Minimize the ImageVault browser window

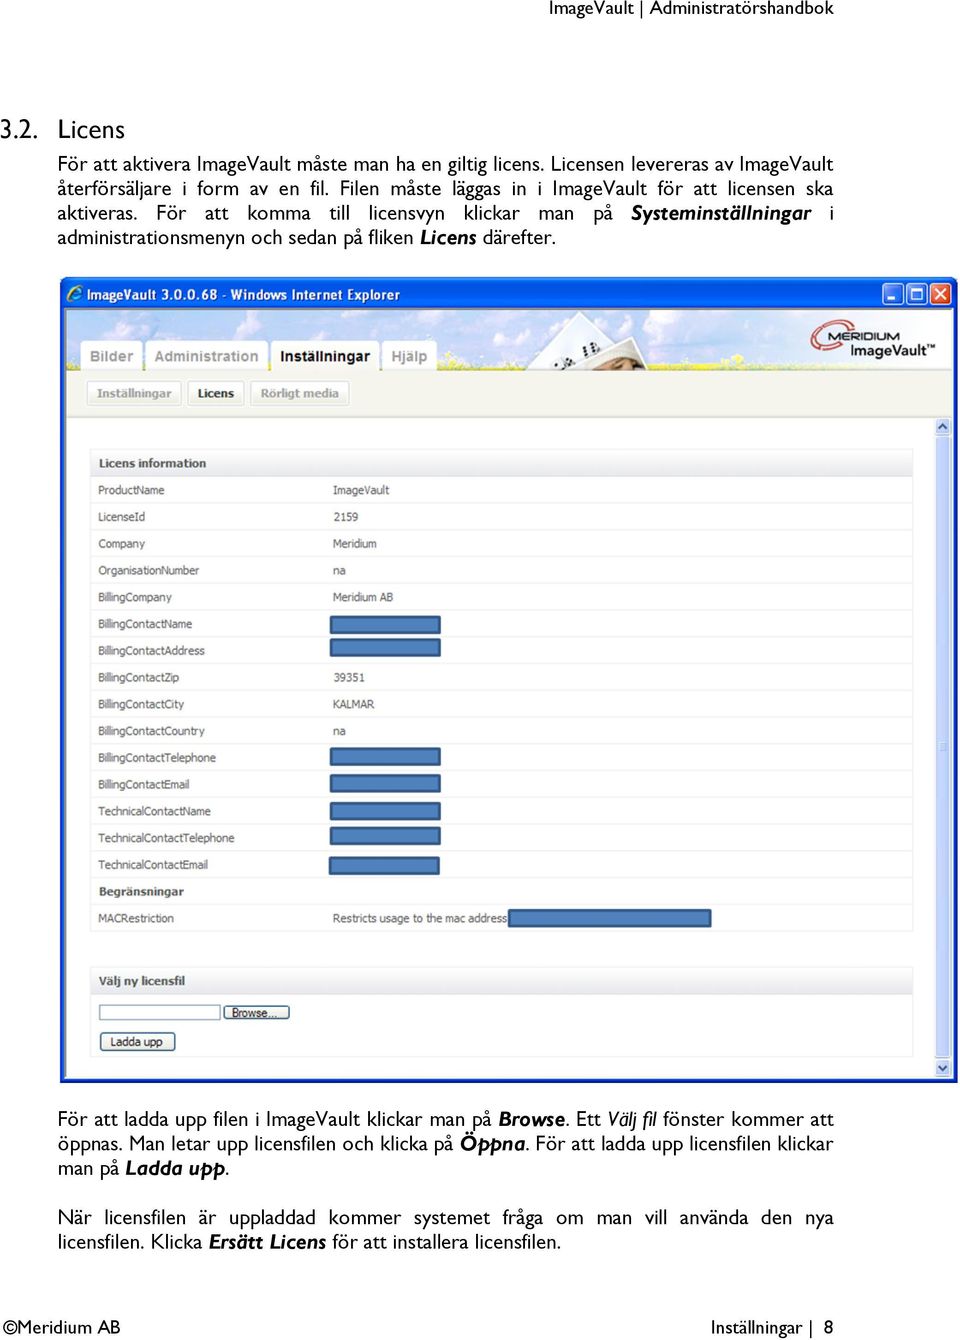pyautogui.click(x=892, y=294)
